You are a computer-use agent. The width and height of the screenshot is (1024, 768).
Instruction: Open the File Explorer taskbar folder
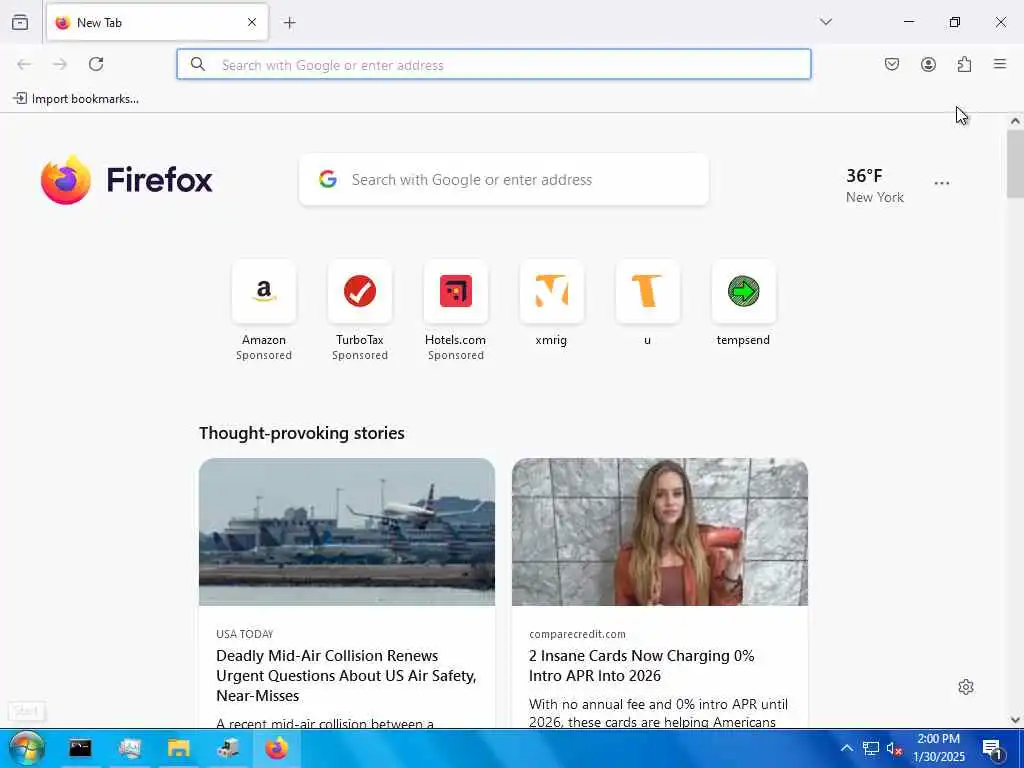178,748
